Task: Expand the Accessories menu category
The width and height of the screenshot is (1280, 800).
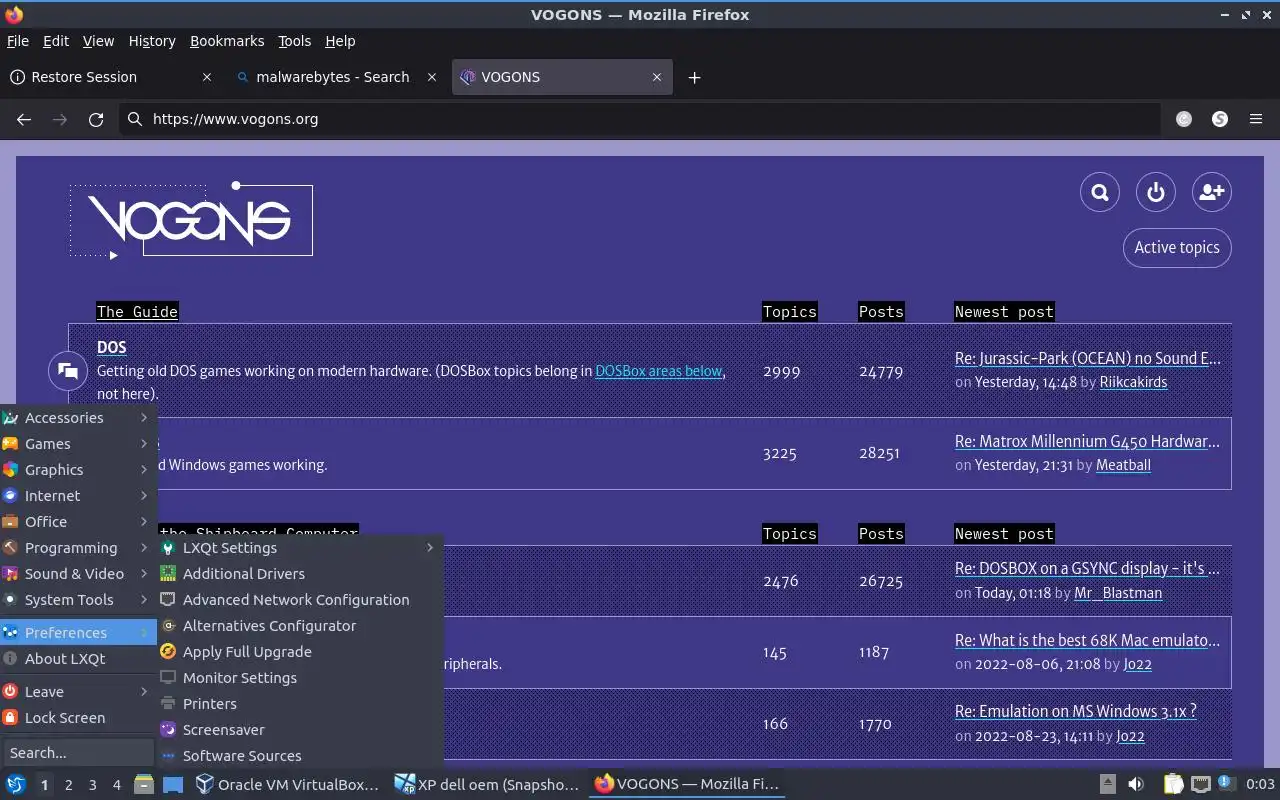Action: point(77,418)
